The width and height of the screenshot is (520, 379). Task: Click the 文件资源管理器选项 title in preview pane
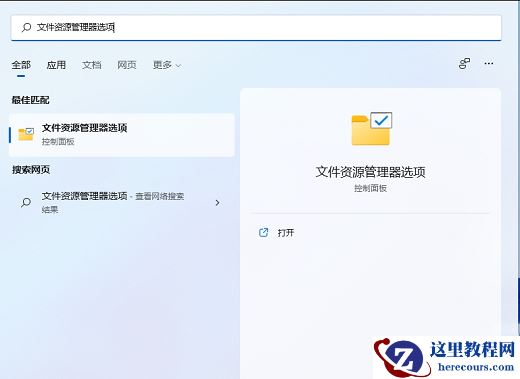click(370, 172)
